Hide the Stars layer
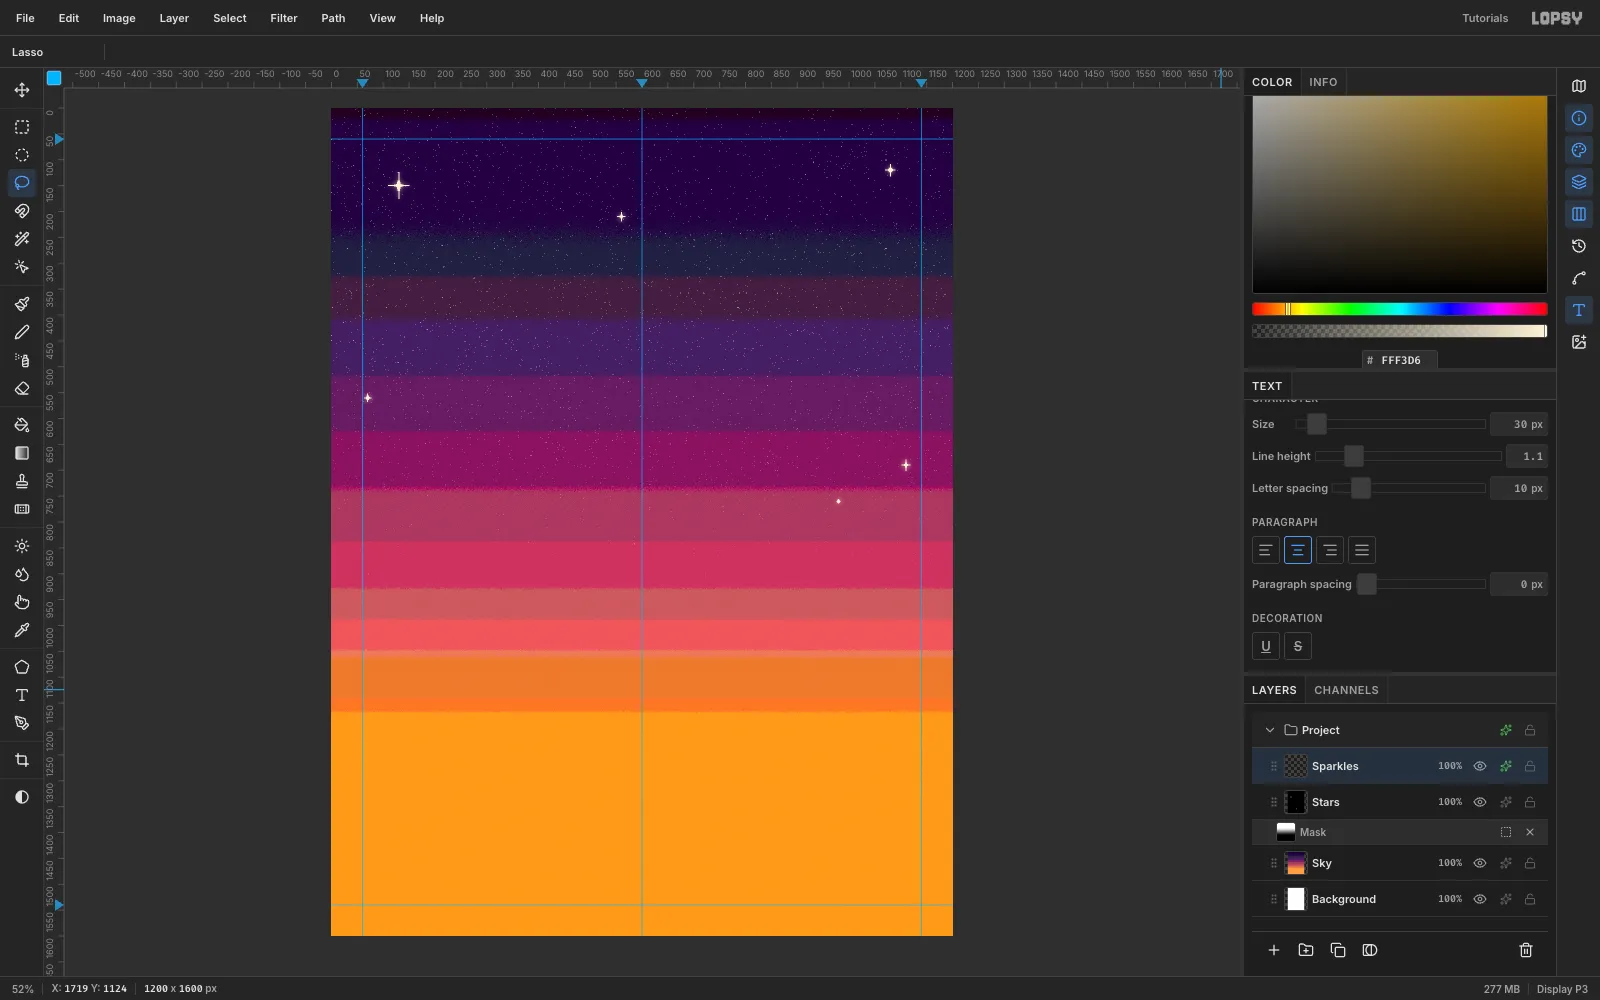 click(x=1480, y=802)
